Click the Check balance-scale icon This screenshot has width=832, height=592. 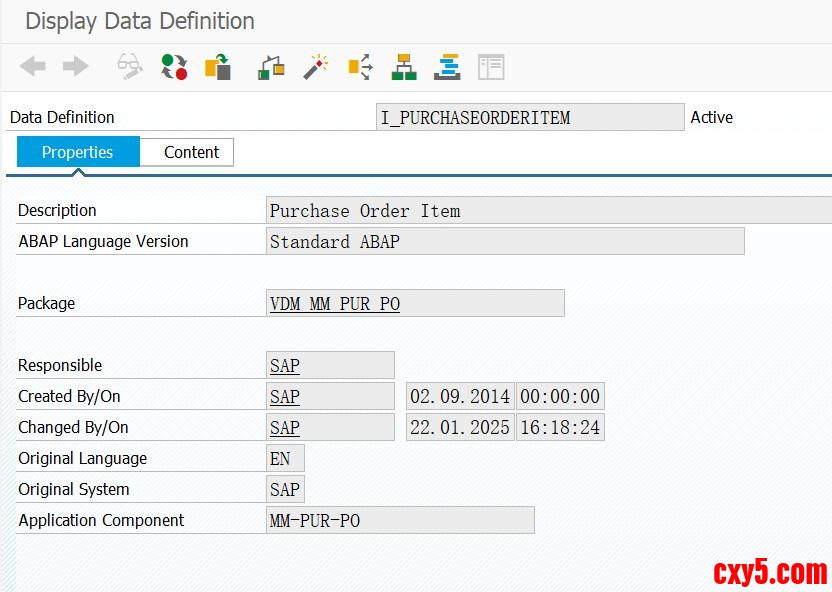pyautogui.click(x=271, y=67)
